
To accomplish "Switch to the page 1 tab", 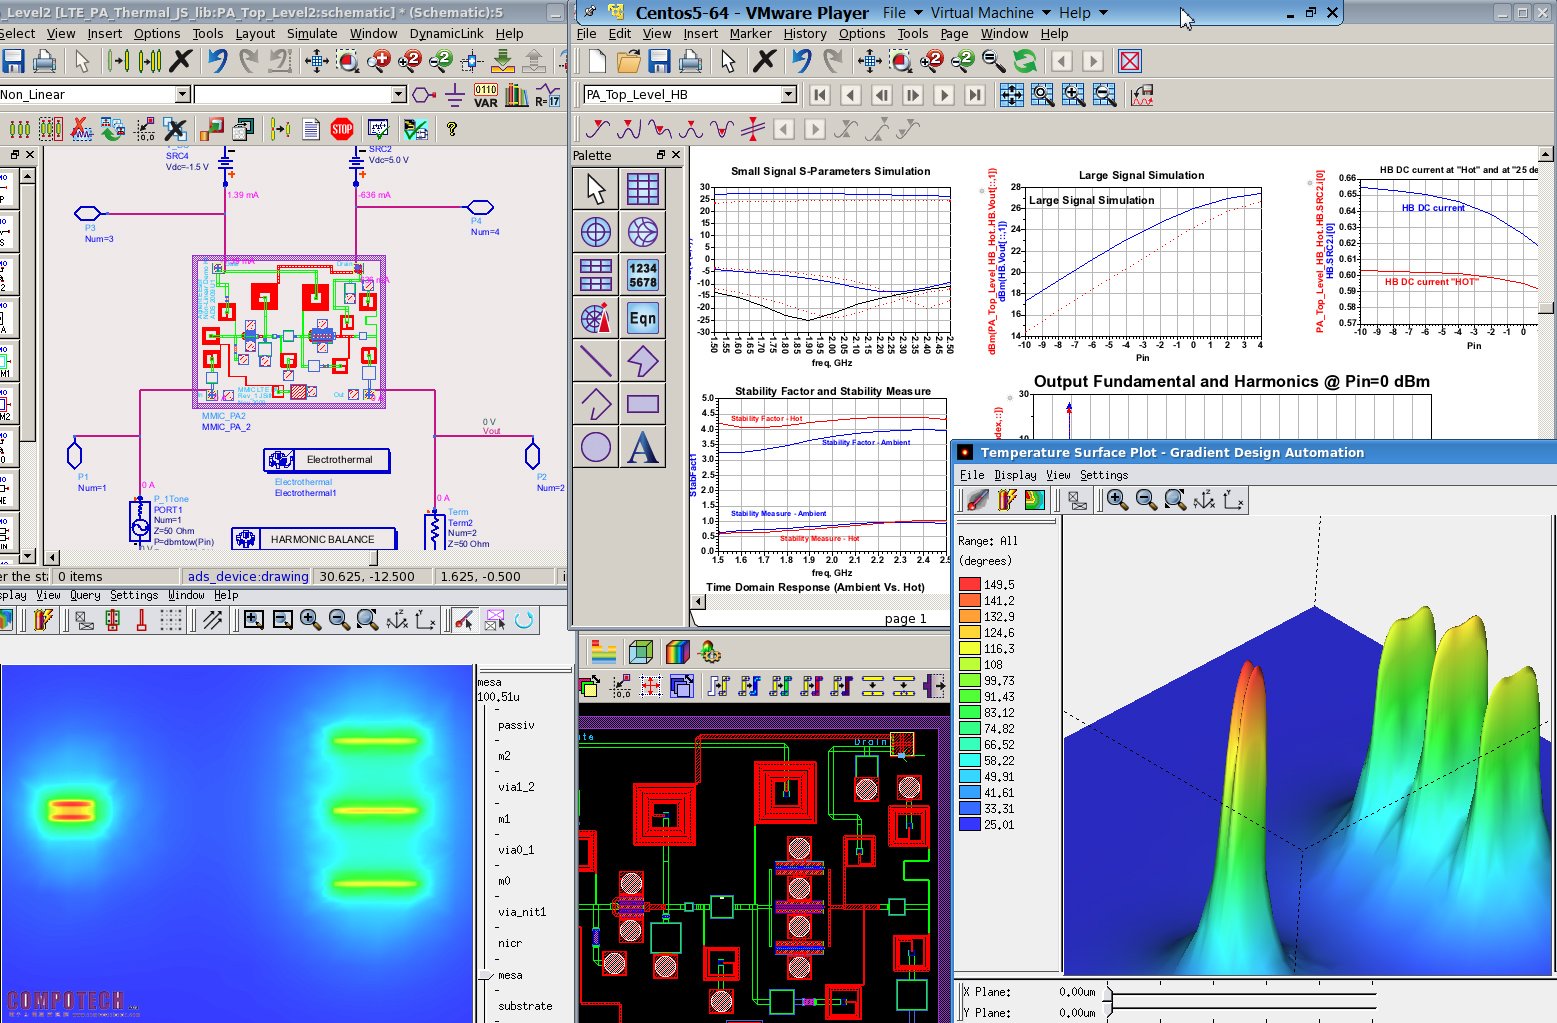I will (905, 618).
